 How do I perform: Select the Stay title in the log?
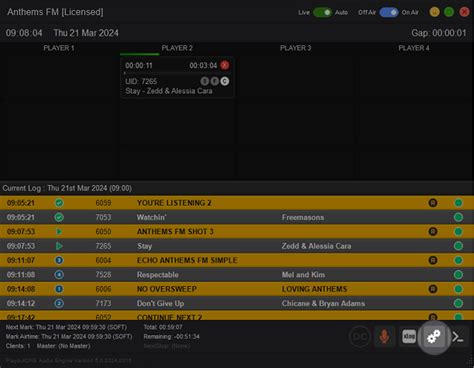pos(144,246)
